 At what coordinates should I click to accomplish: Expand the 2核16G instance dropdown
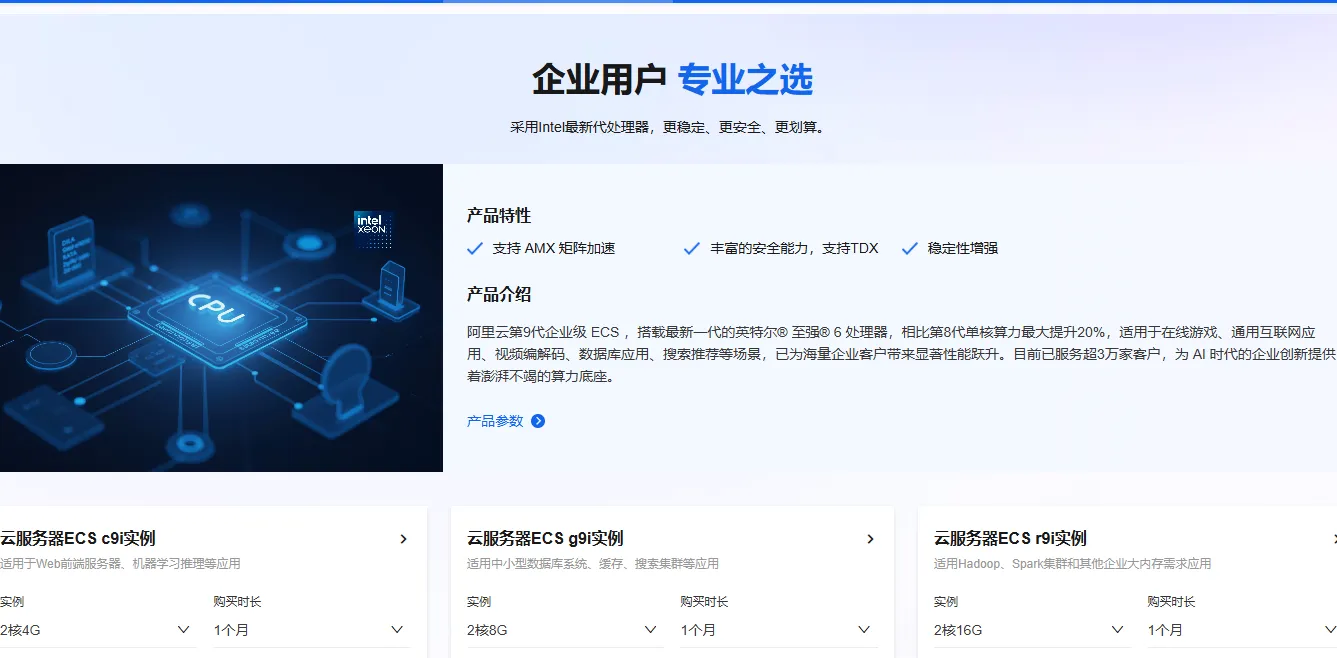click(1032, 630)
